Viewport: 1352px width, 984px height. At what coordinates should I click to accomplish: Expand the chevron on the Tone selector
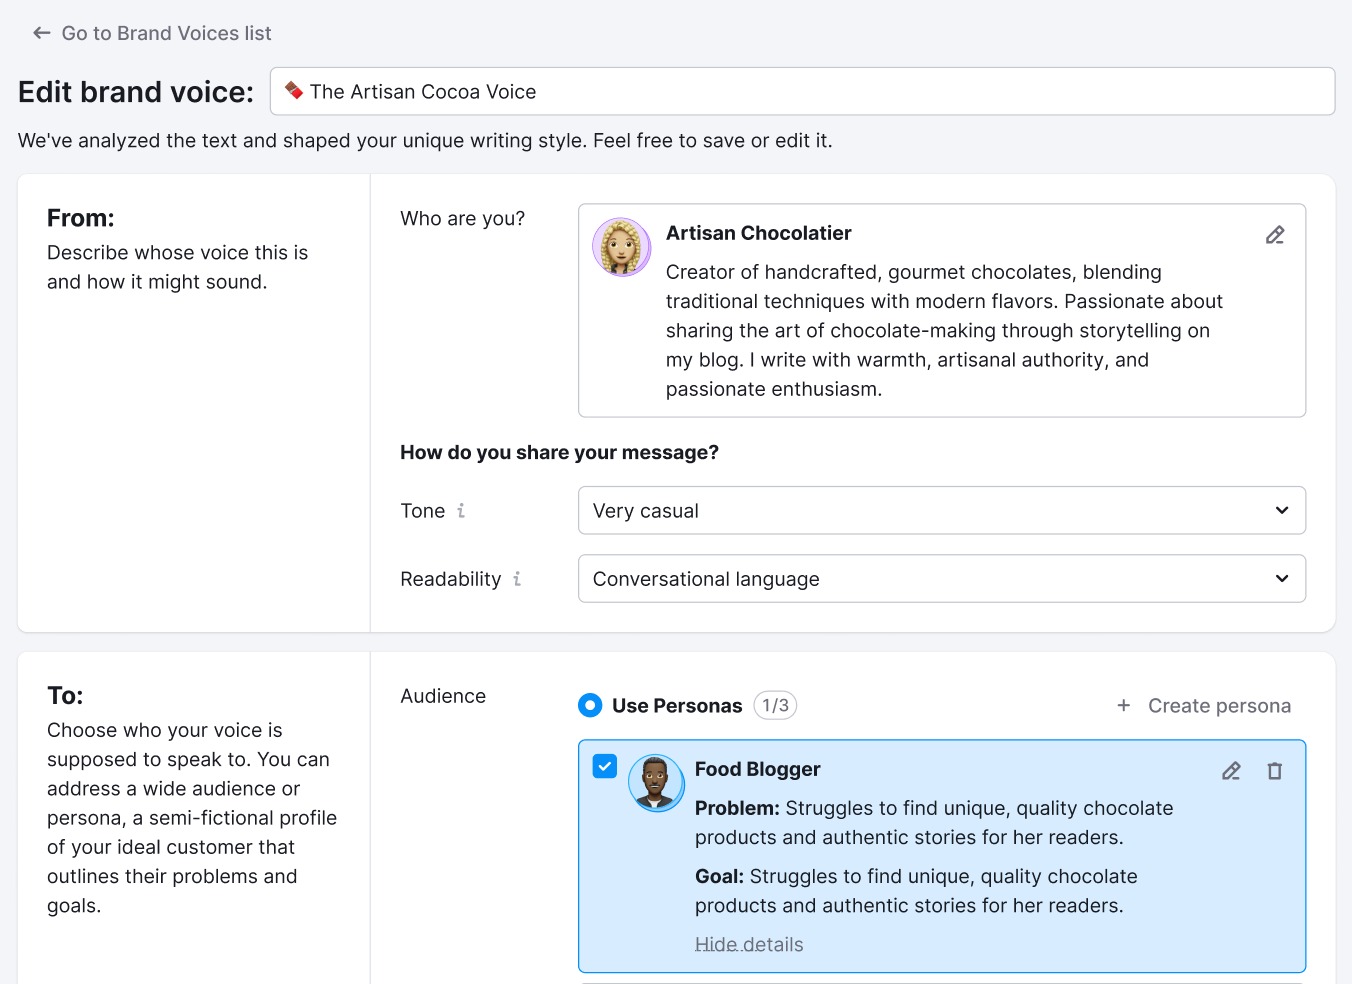click(x=1281, y=510)
